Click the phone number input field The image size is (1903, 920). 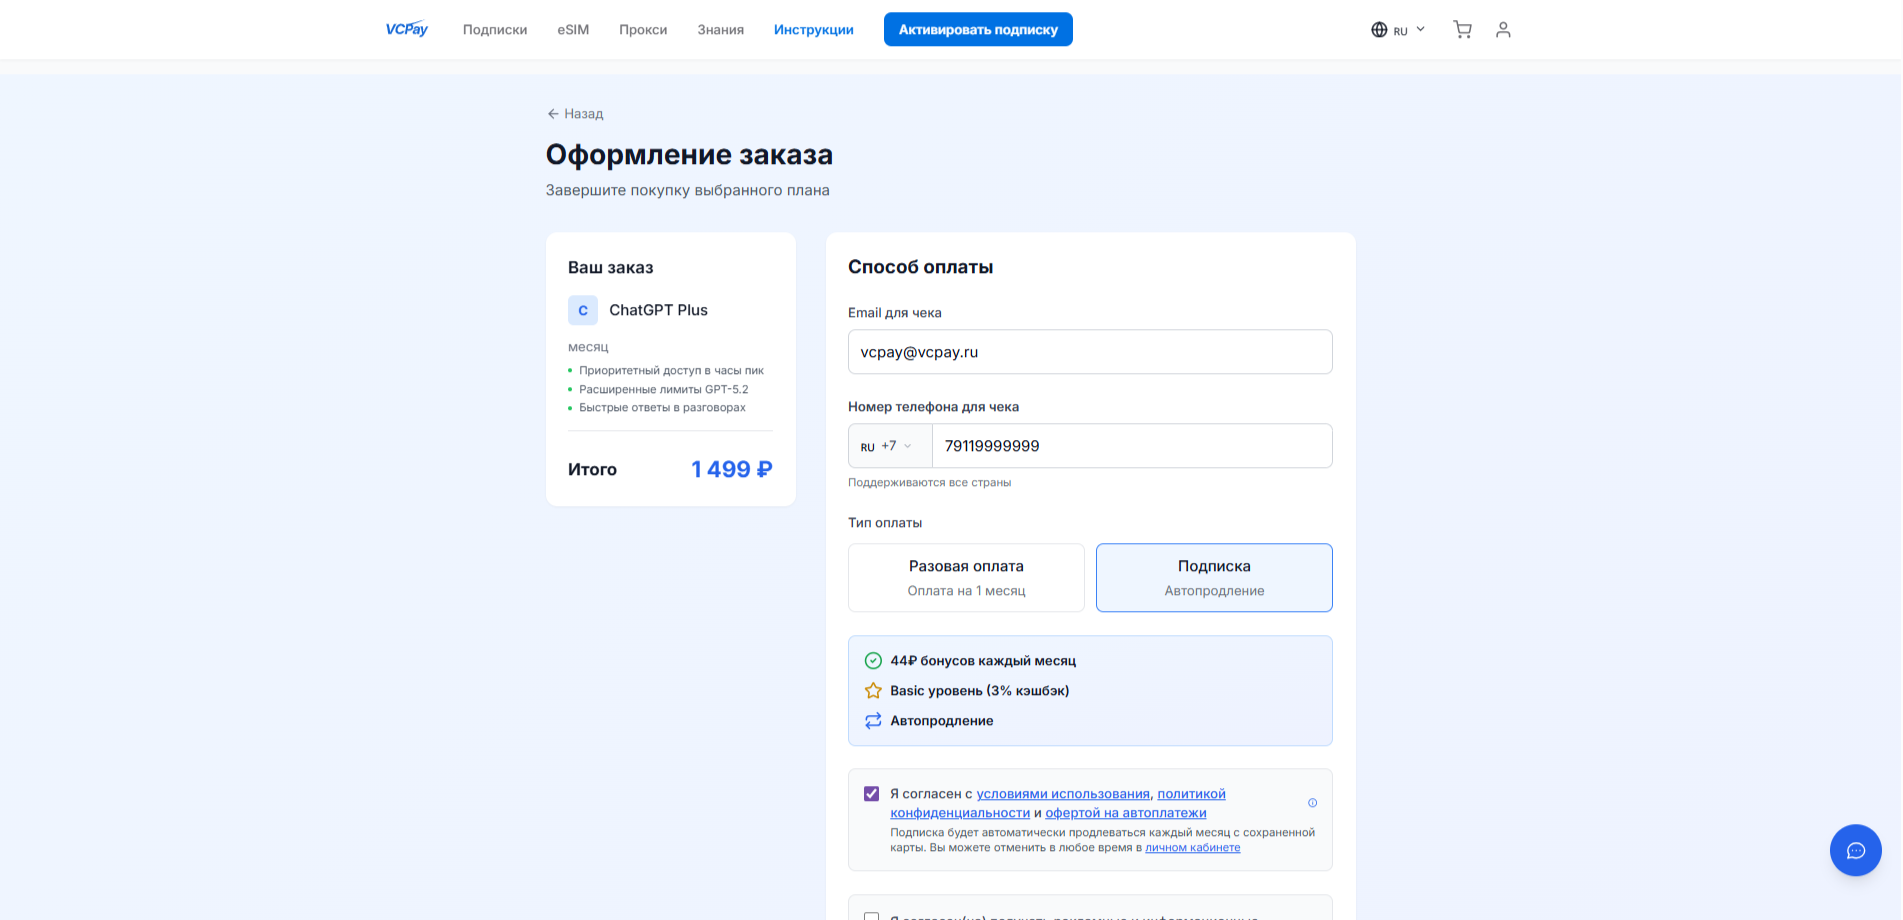click(1132, 446)
